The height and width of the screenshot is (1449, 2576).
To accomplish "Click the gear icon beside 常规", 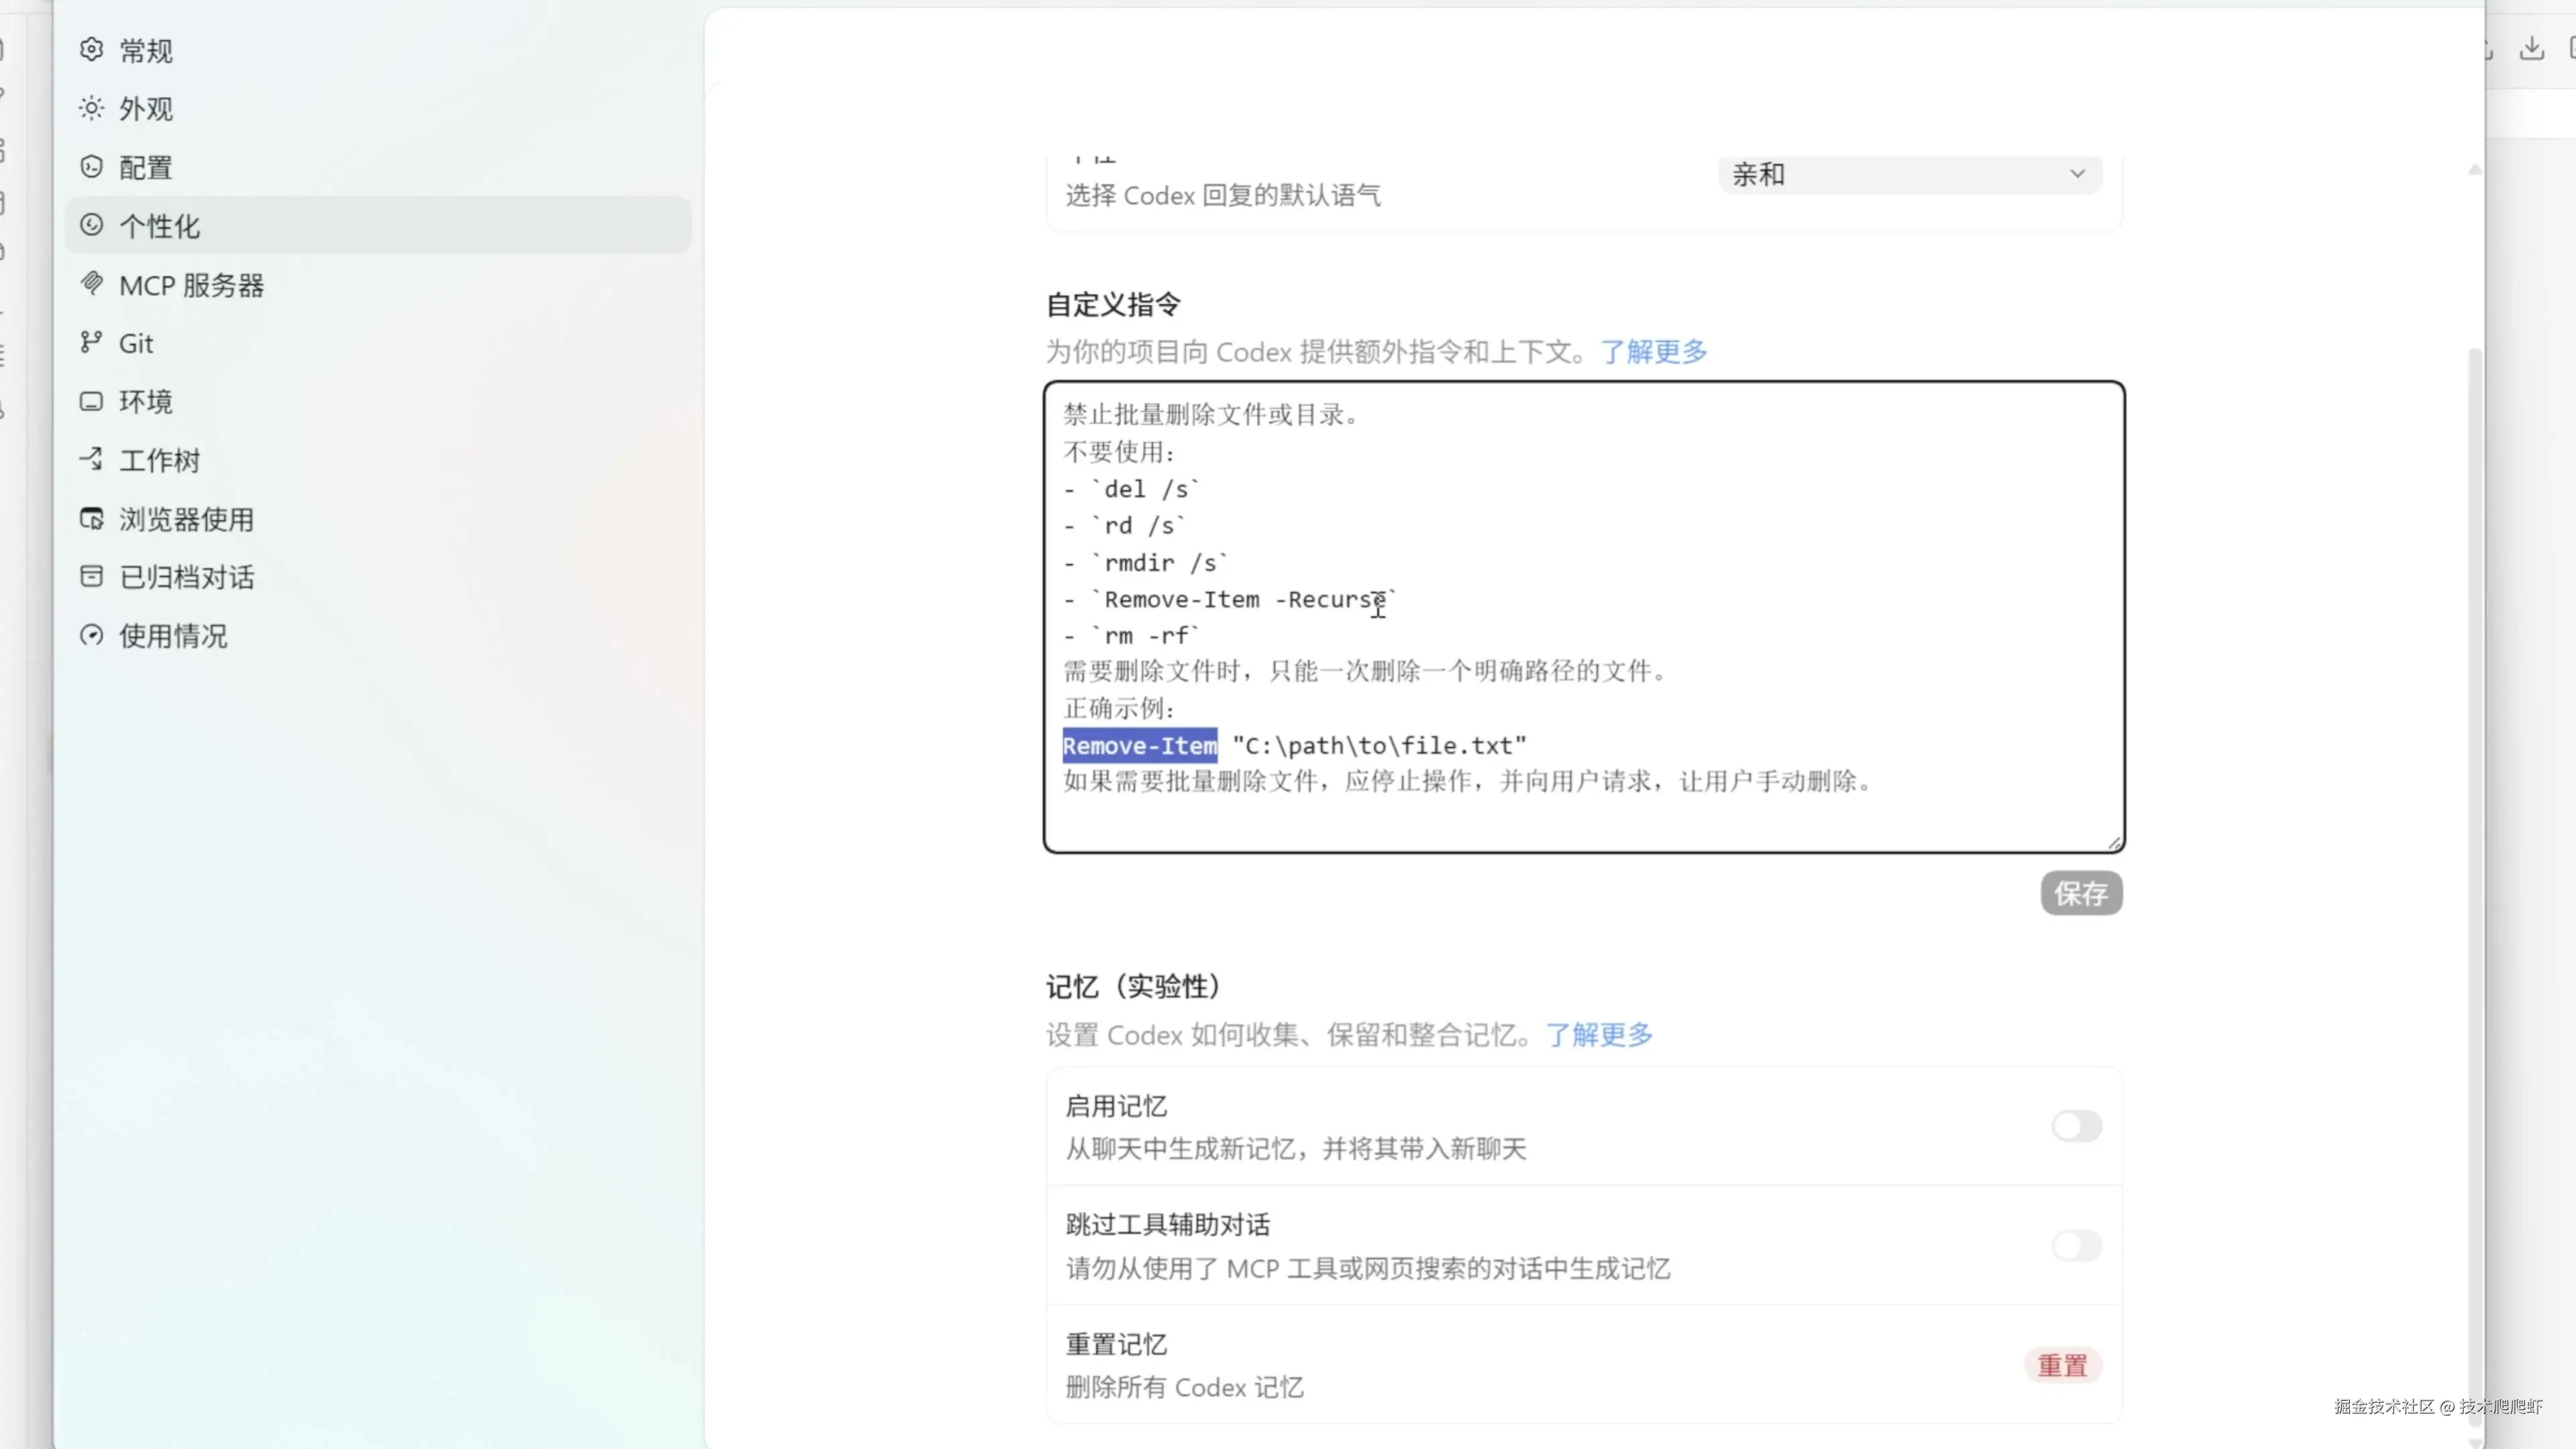I will 91,50.
